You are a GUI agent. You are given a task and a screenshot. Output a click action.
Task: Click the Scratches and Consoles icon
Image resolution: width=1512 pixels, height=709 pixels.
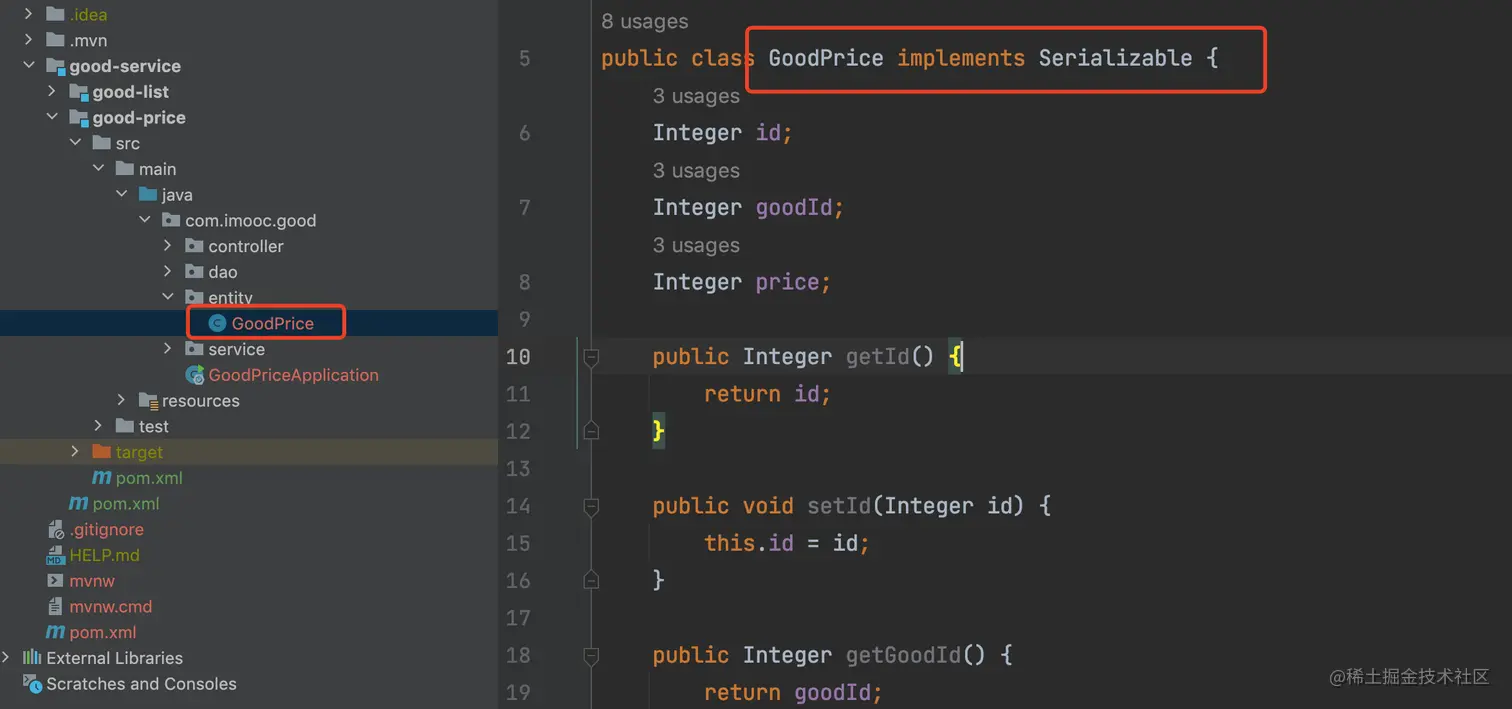(x=32, y=684)
